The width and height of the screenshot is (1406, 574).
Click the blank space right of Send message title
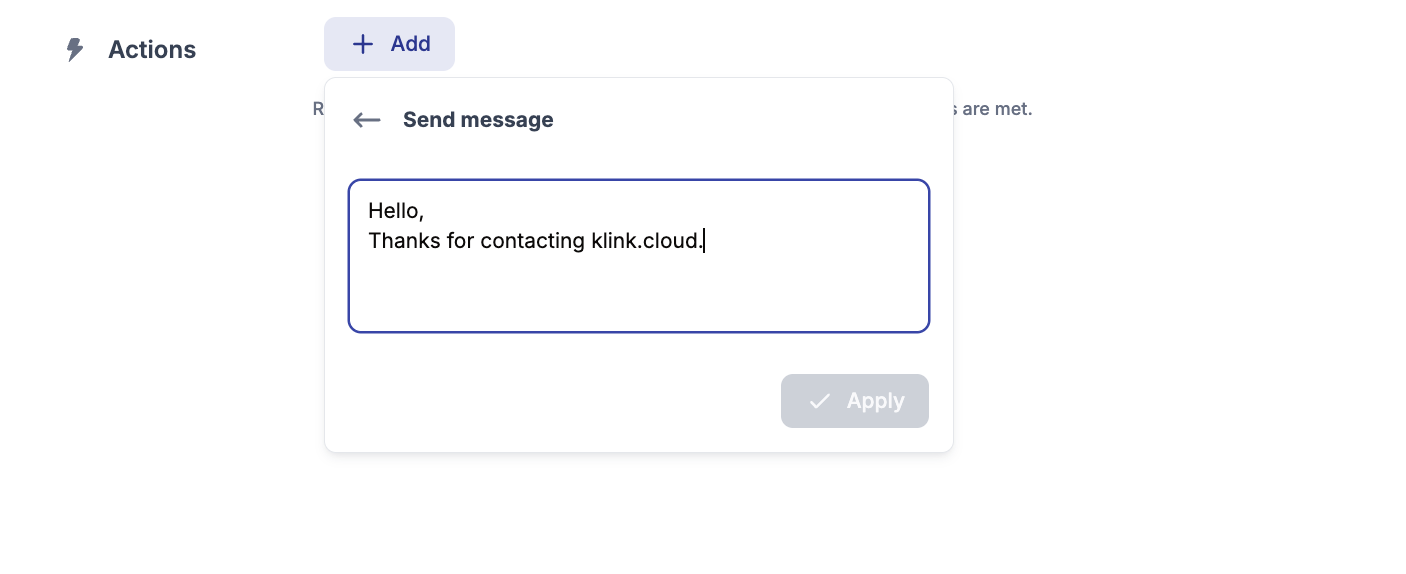(750, 120)
